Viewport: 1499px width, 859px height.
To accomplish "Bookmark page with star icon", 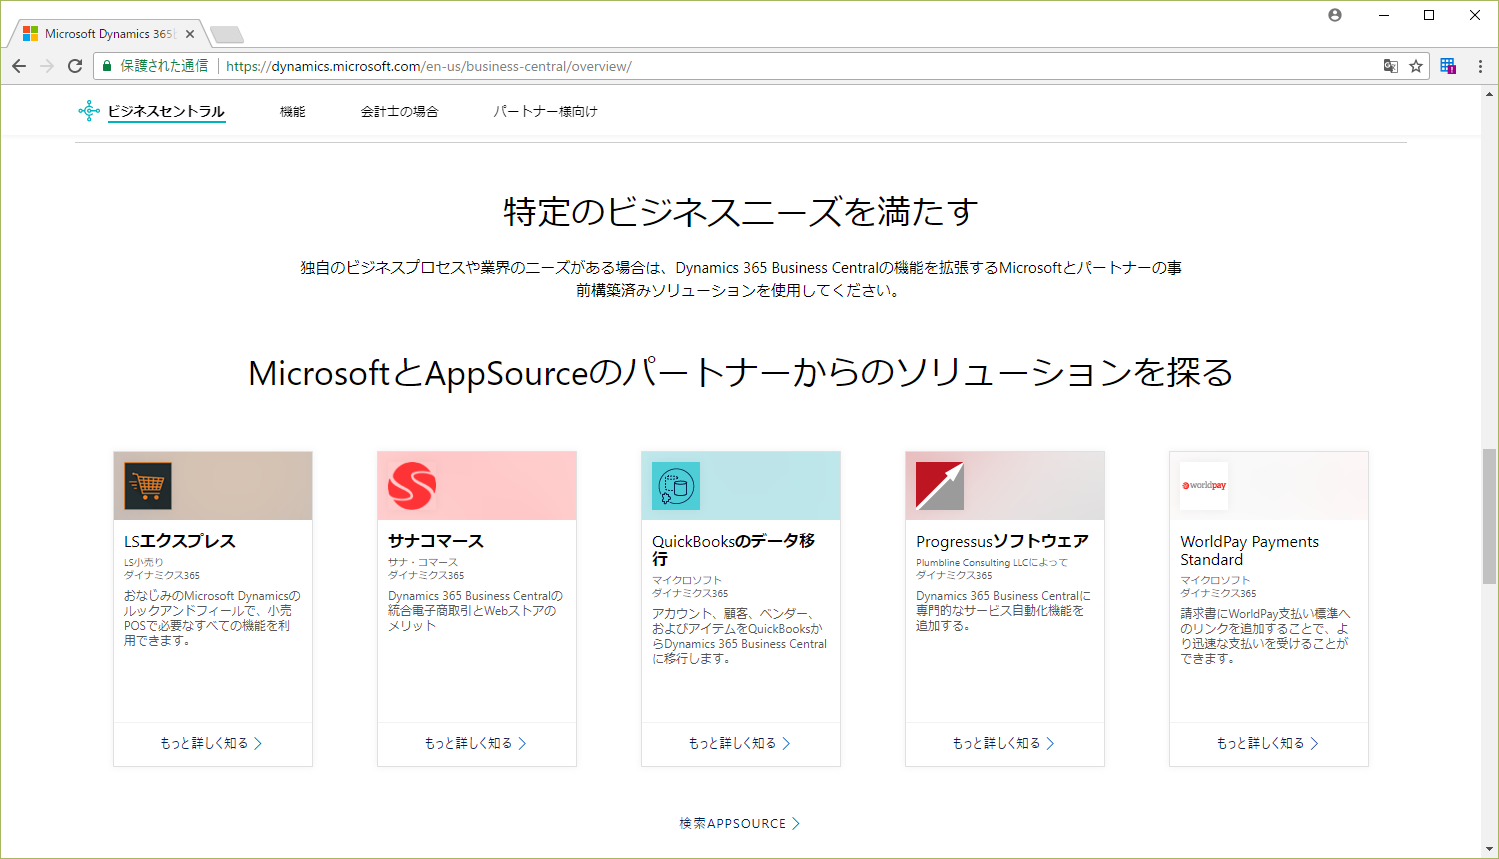I will 1416,66.
